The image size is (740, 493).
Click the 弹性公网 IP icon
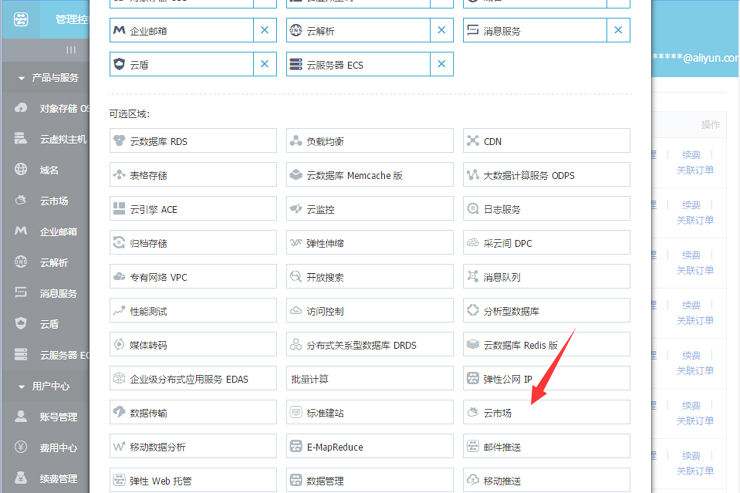(x=472, y=378)
